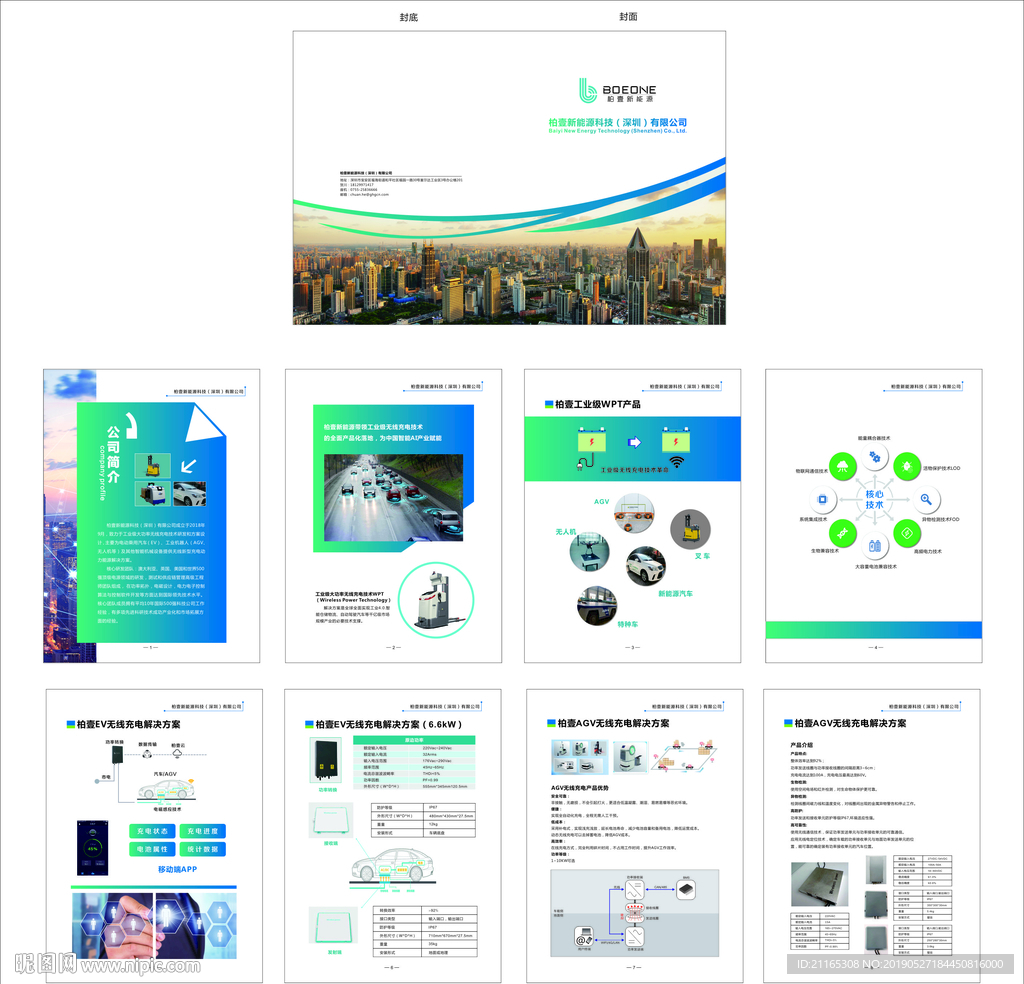Image resolution: width=1024 pixels, height=984 pixels.
Task: Click the 充电状态 button
Action: pyautogui.click(x=152, y=831)
